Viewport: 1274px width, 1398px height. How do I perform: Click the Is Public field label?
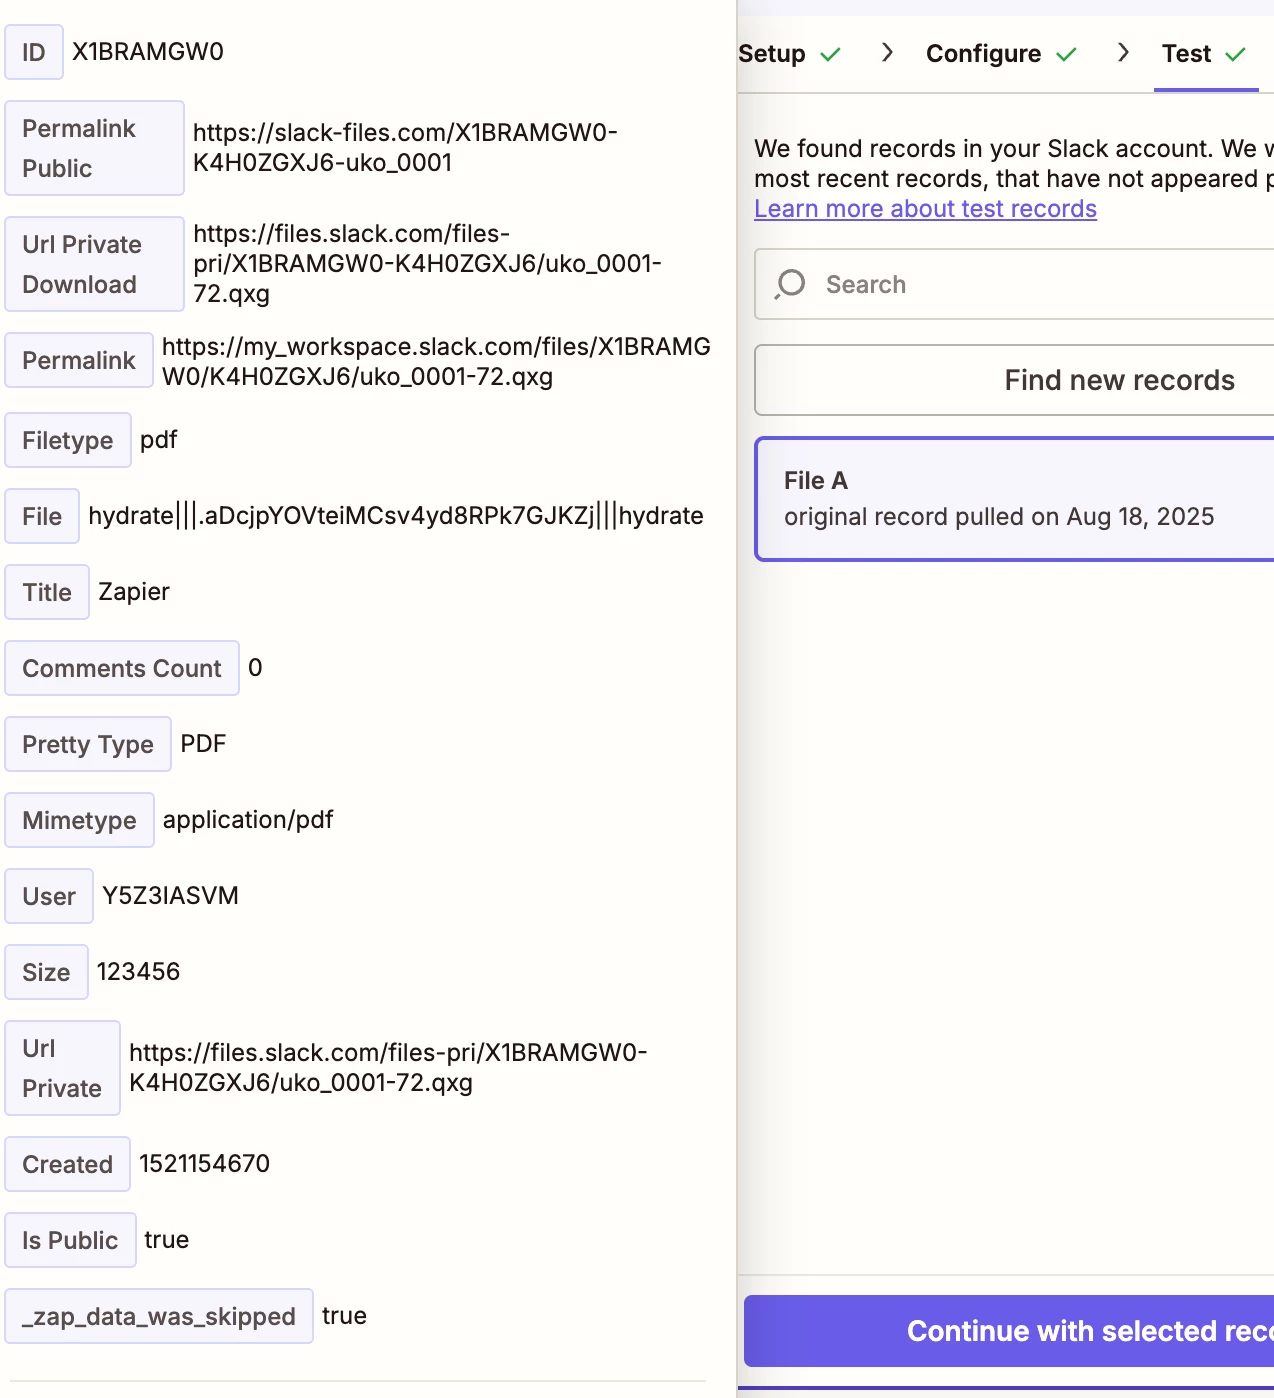(x=70, y=1240)
